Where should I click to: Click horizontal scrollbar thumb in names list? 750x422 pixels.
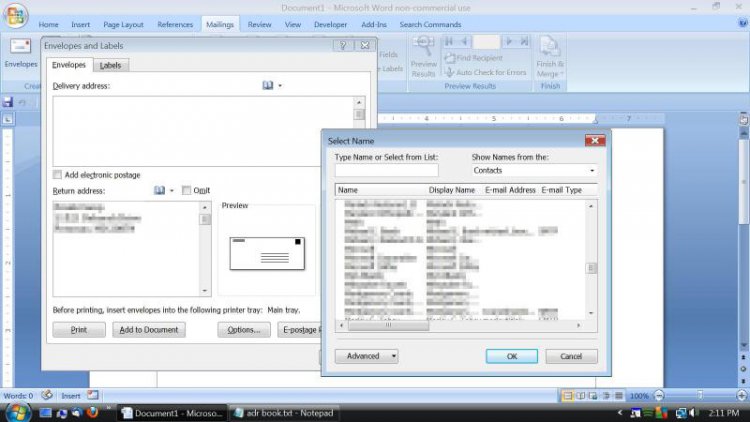tap(388, 325)
